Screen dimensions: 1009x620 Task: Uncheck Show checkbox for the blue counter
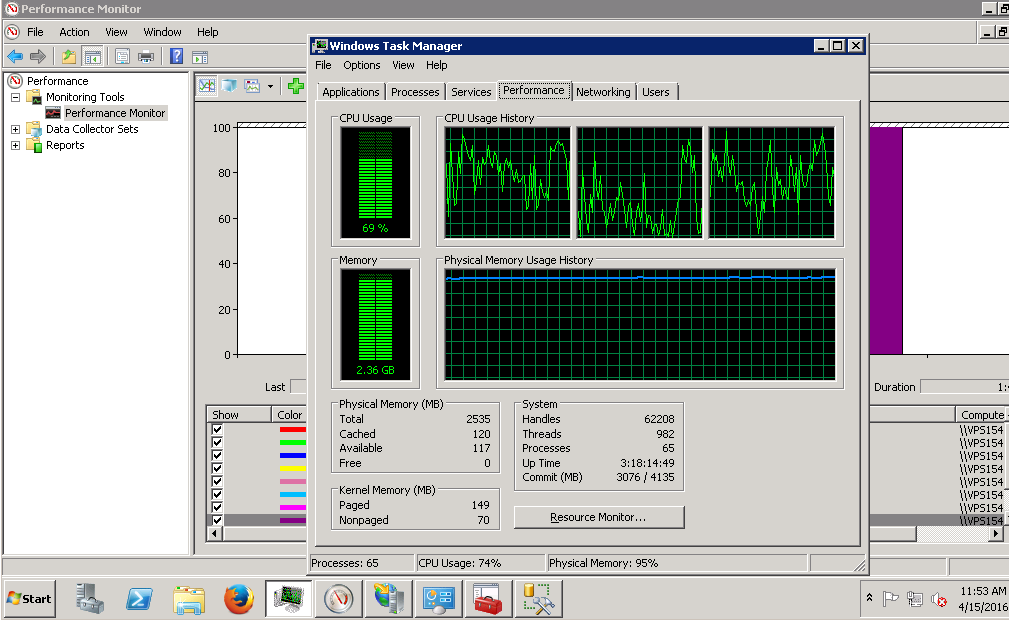(217, 455)
